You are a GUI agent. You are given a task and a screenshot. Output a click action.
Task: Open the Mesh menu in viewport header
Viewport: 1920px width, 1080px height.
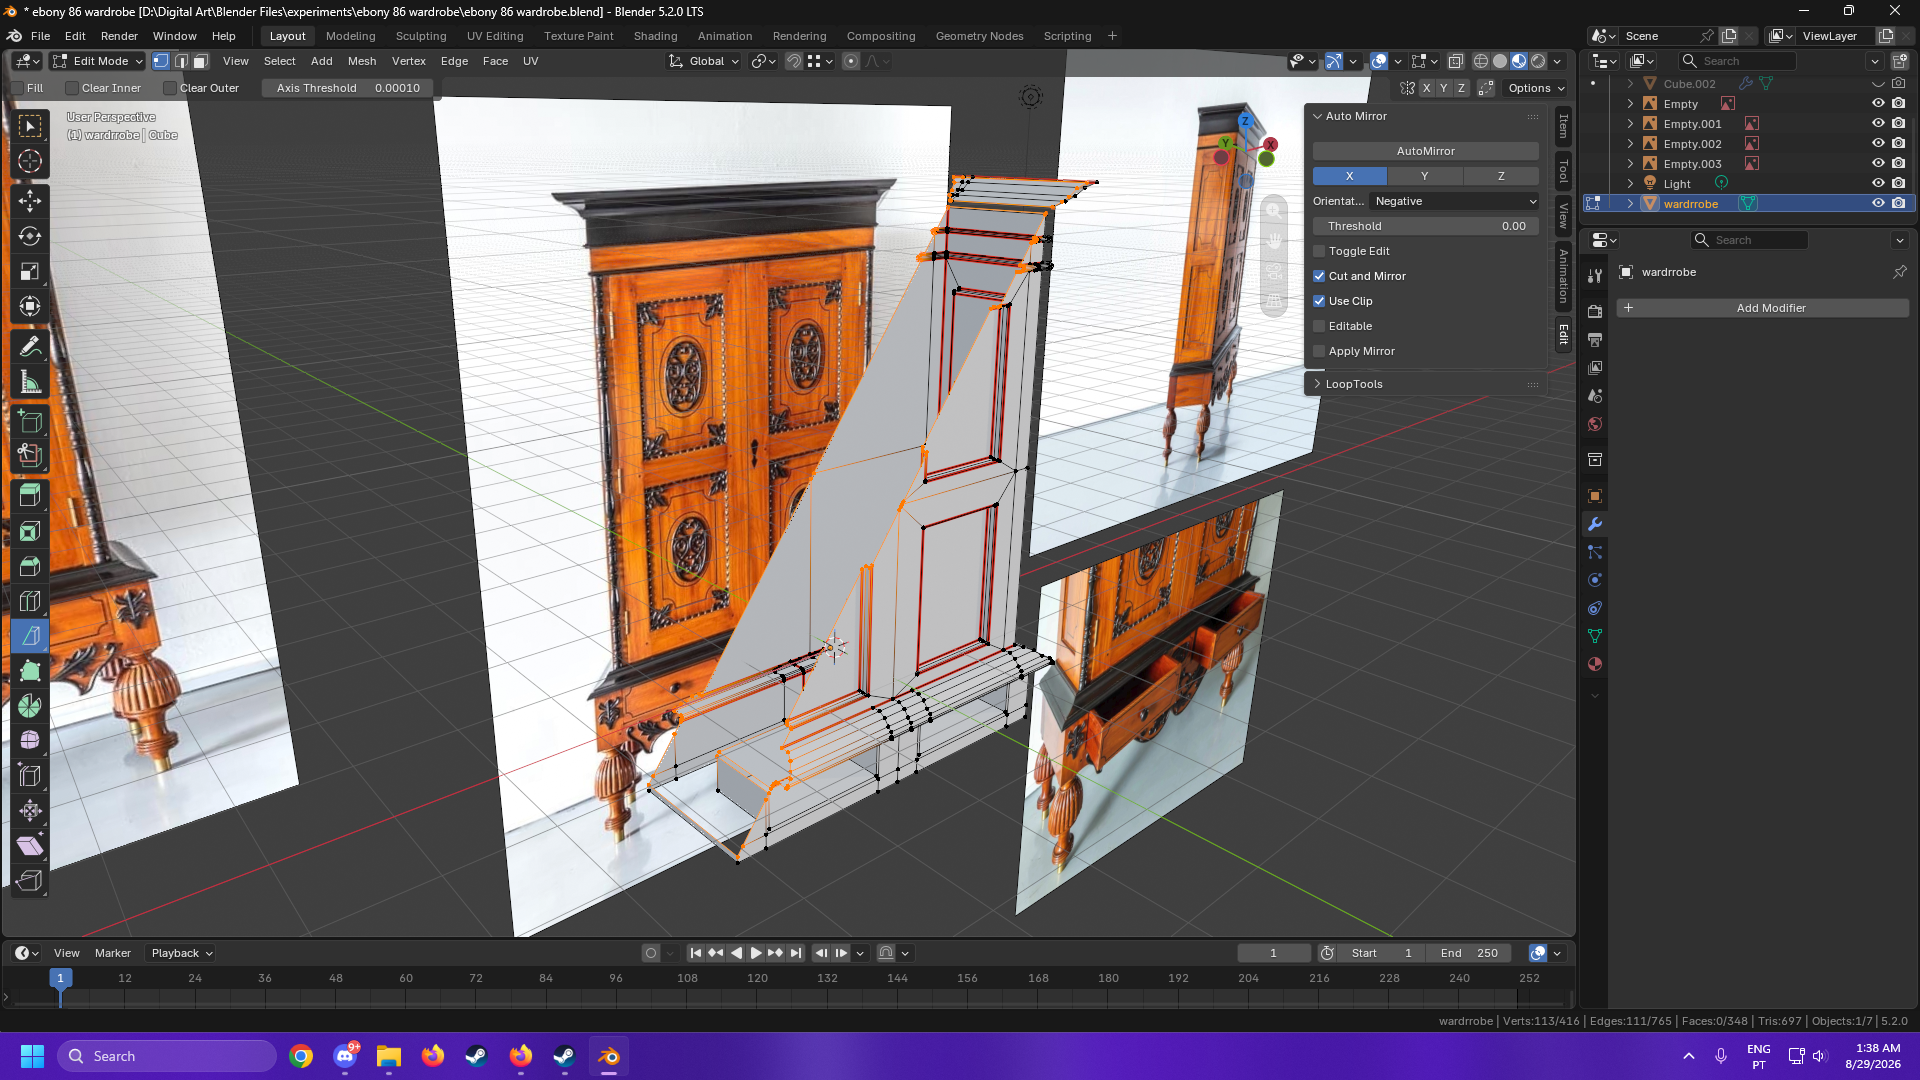click(x=362, y=61)
